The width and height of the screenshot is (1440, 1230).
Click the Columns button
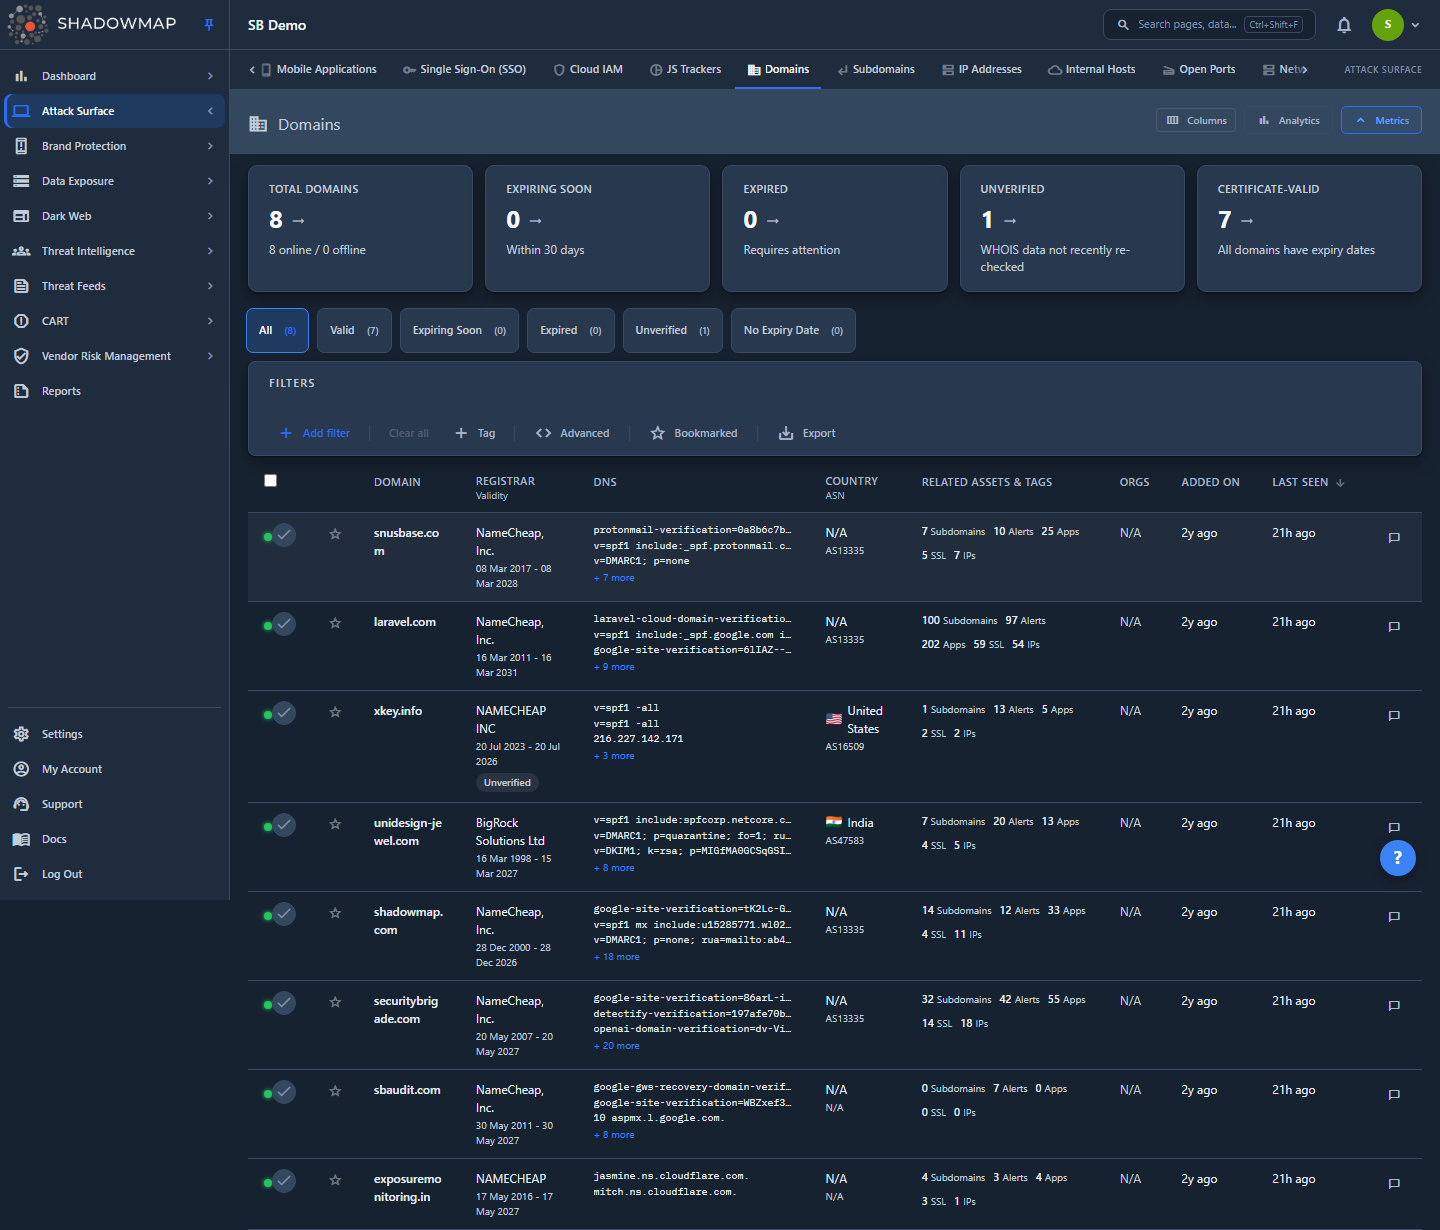point(1196,120)
